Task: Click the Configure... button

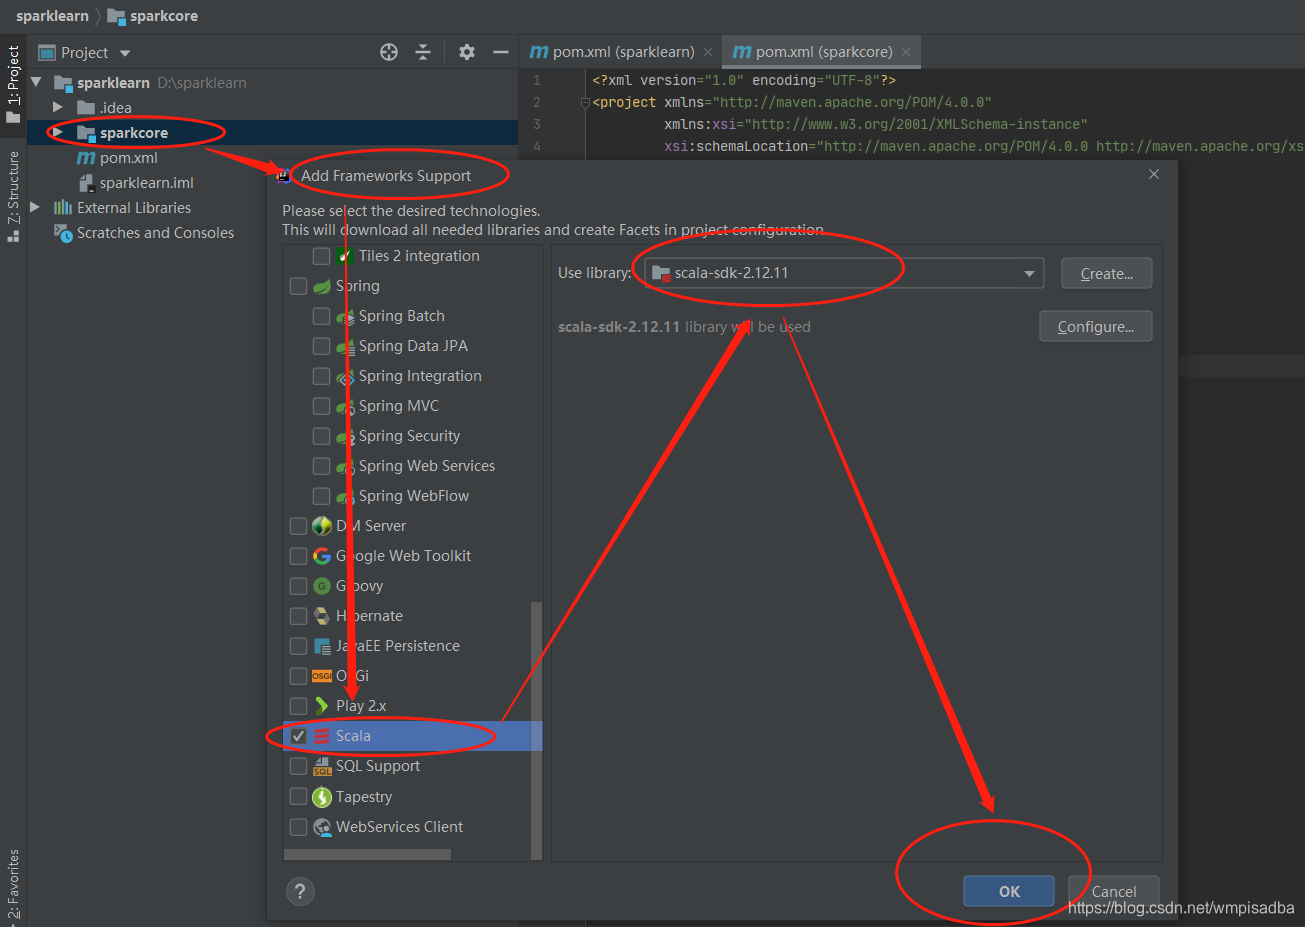Action: point(1096,327)
